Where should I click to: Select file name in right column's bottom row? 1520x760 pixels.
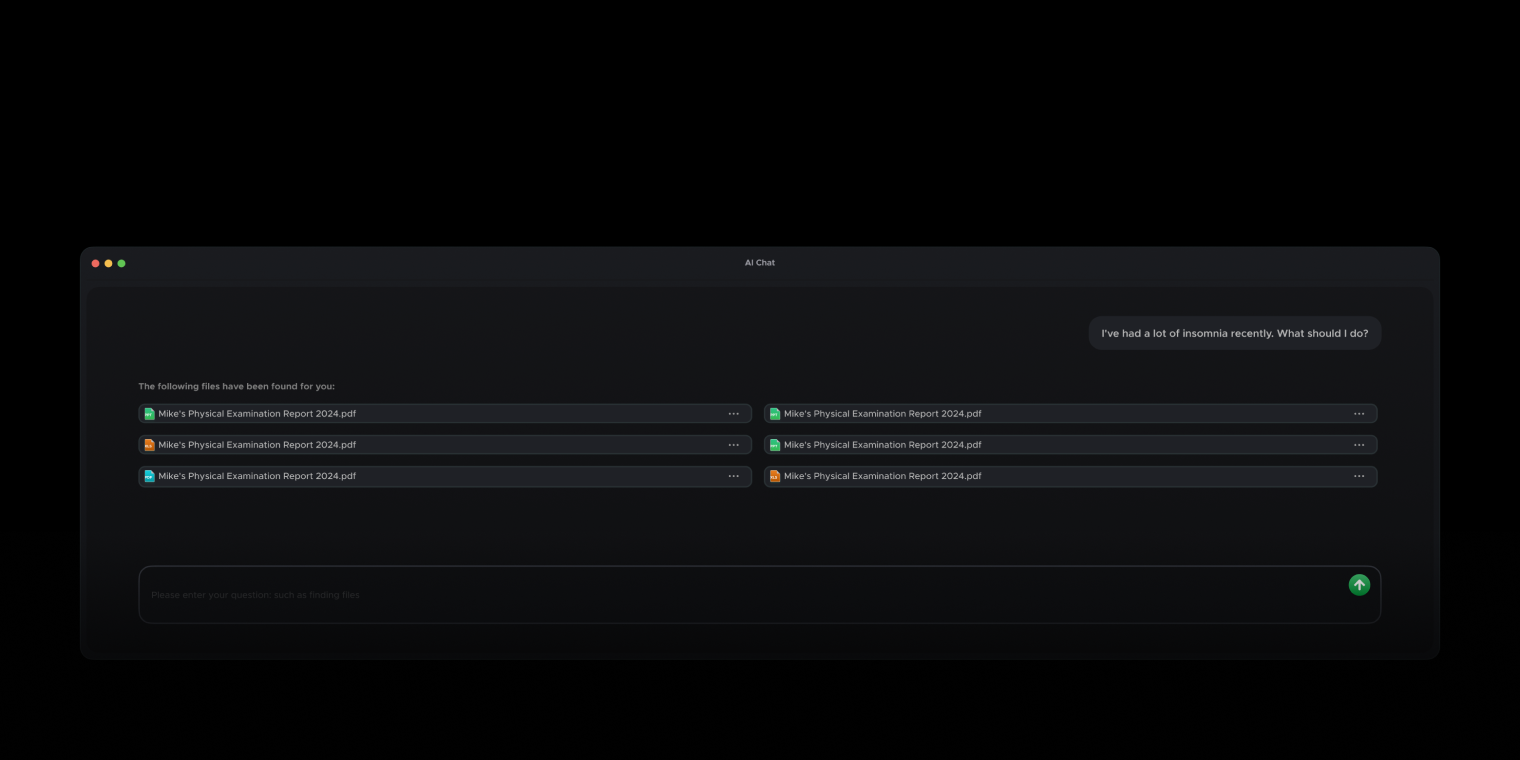(882, 476)
